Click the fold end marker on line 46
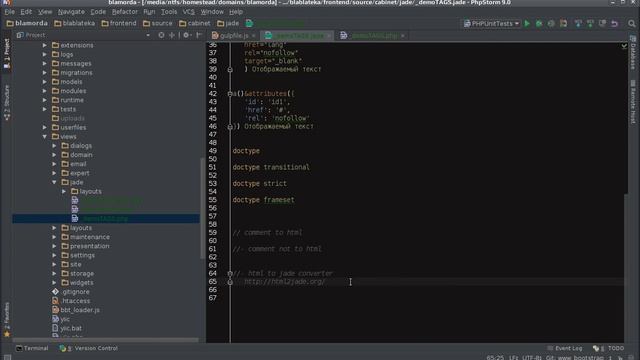The width and height of the screenshot is (640, 360). [230, 127]
